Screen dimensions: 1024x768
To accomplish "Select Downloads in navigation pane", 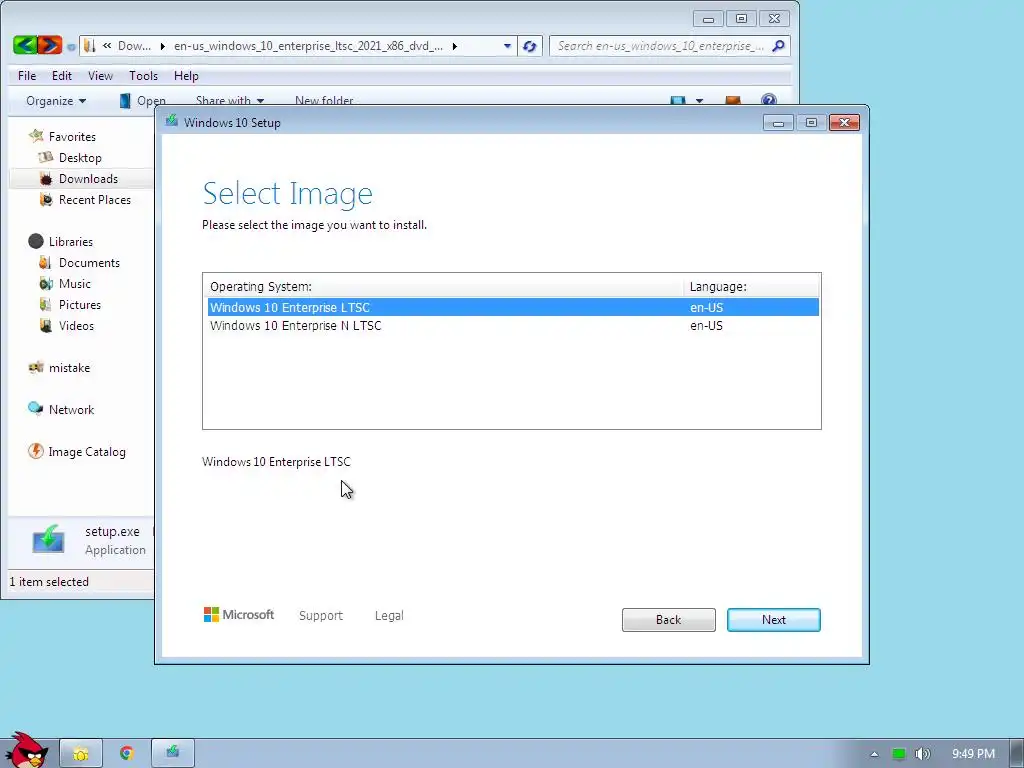I will (x=78, y=178).
